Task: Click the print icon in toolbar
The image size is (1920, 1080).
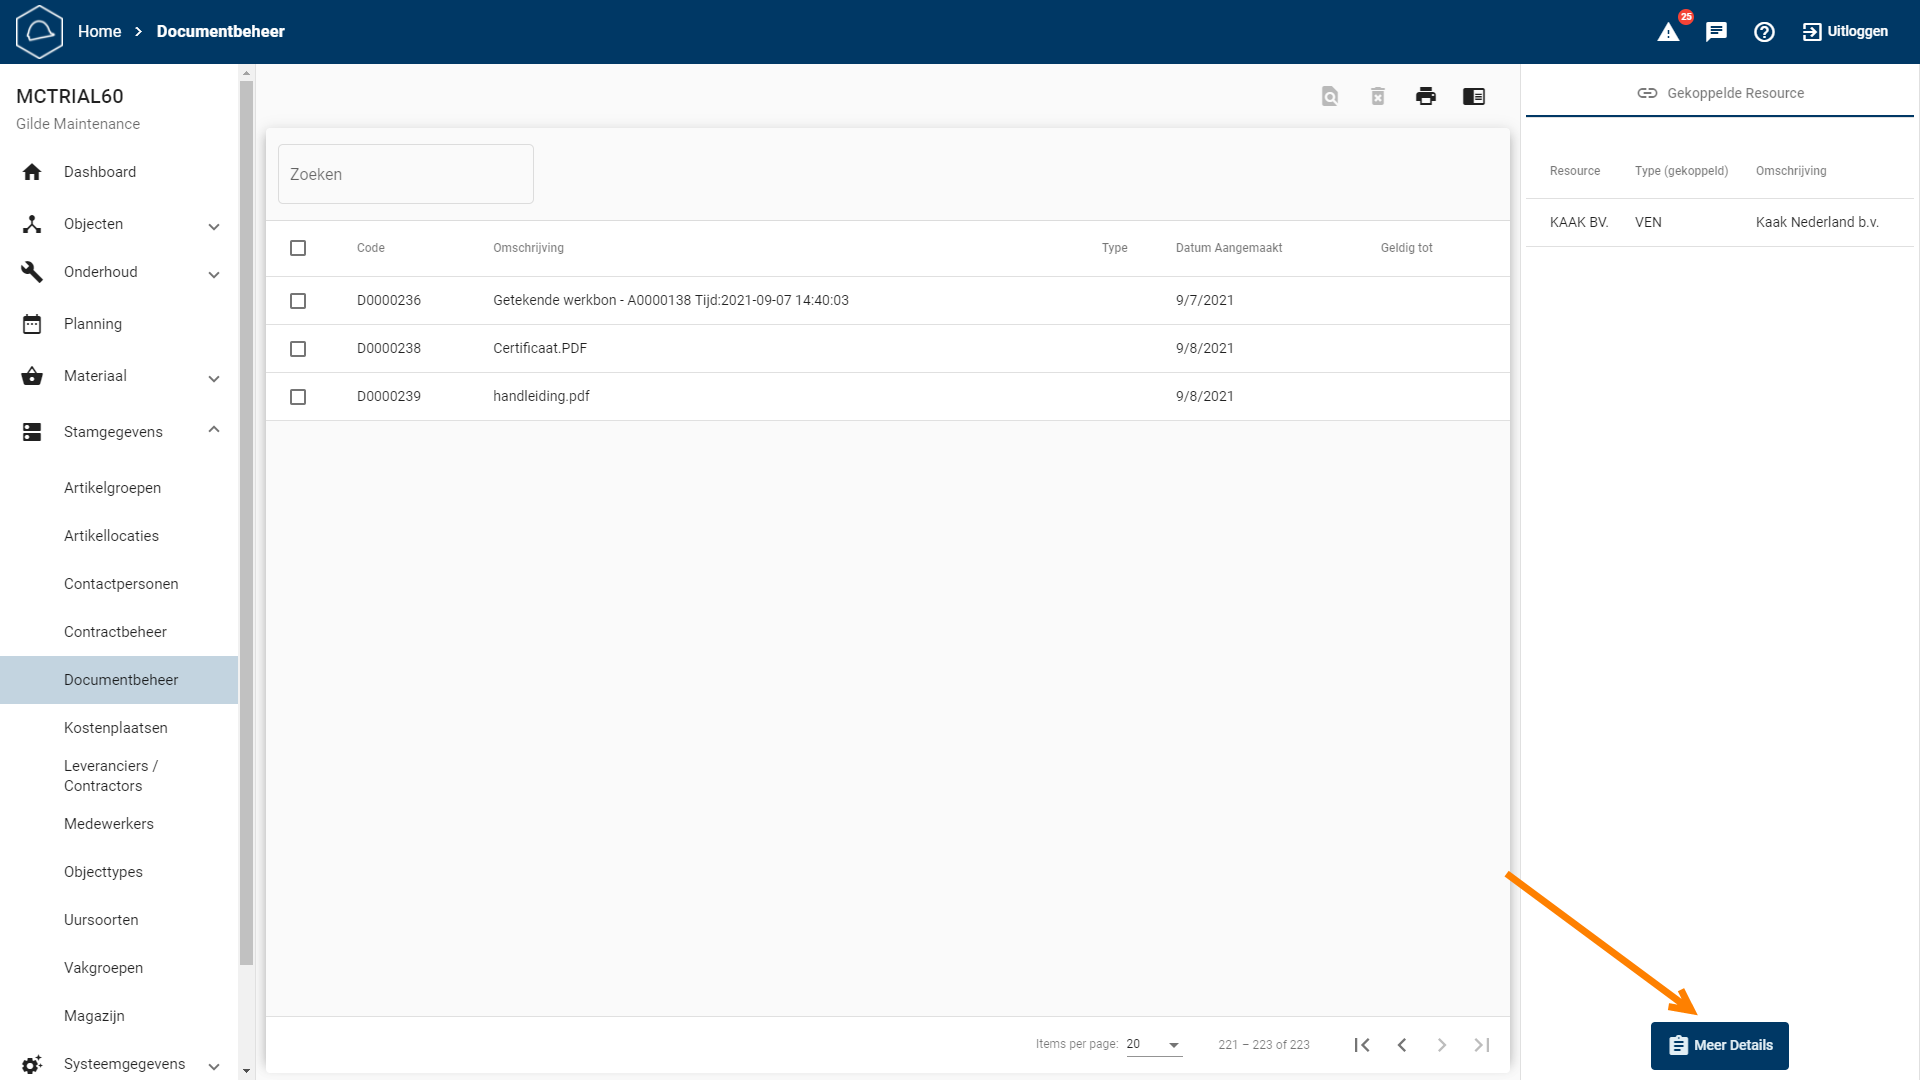Action: pyautogui.click(x=1426, y=96)
